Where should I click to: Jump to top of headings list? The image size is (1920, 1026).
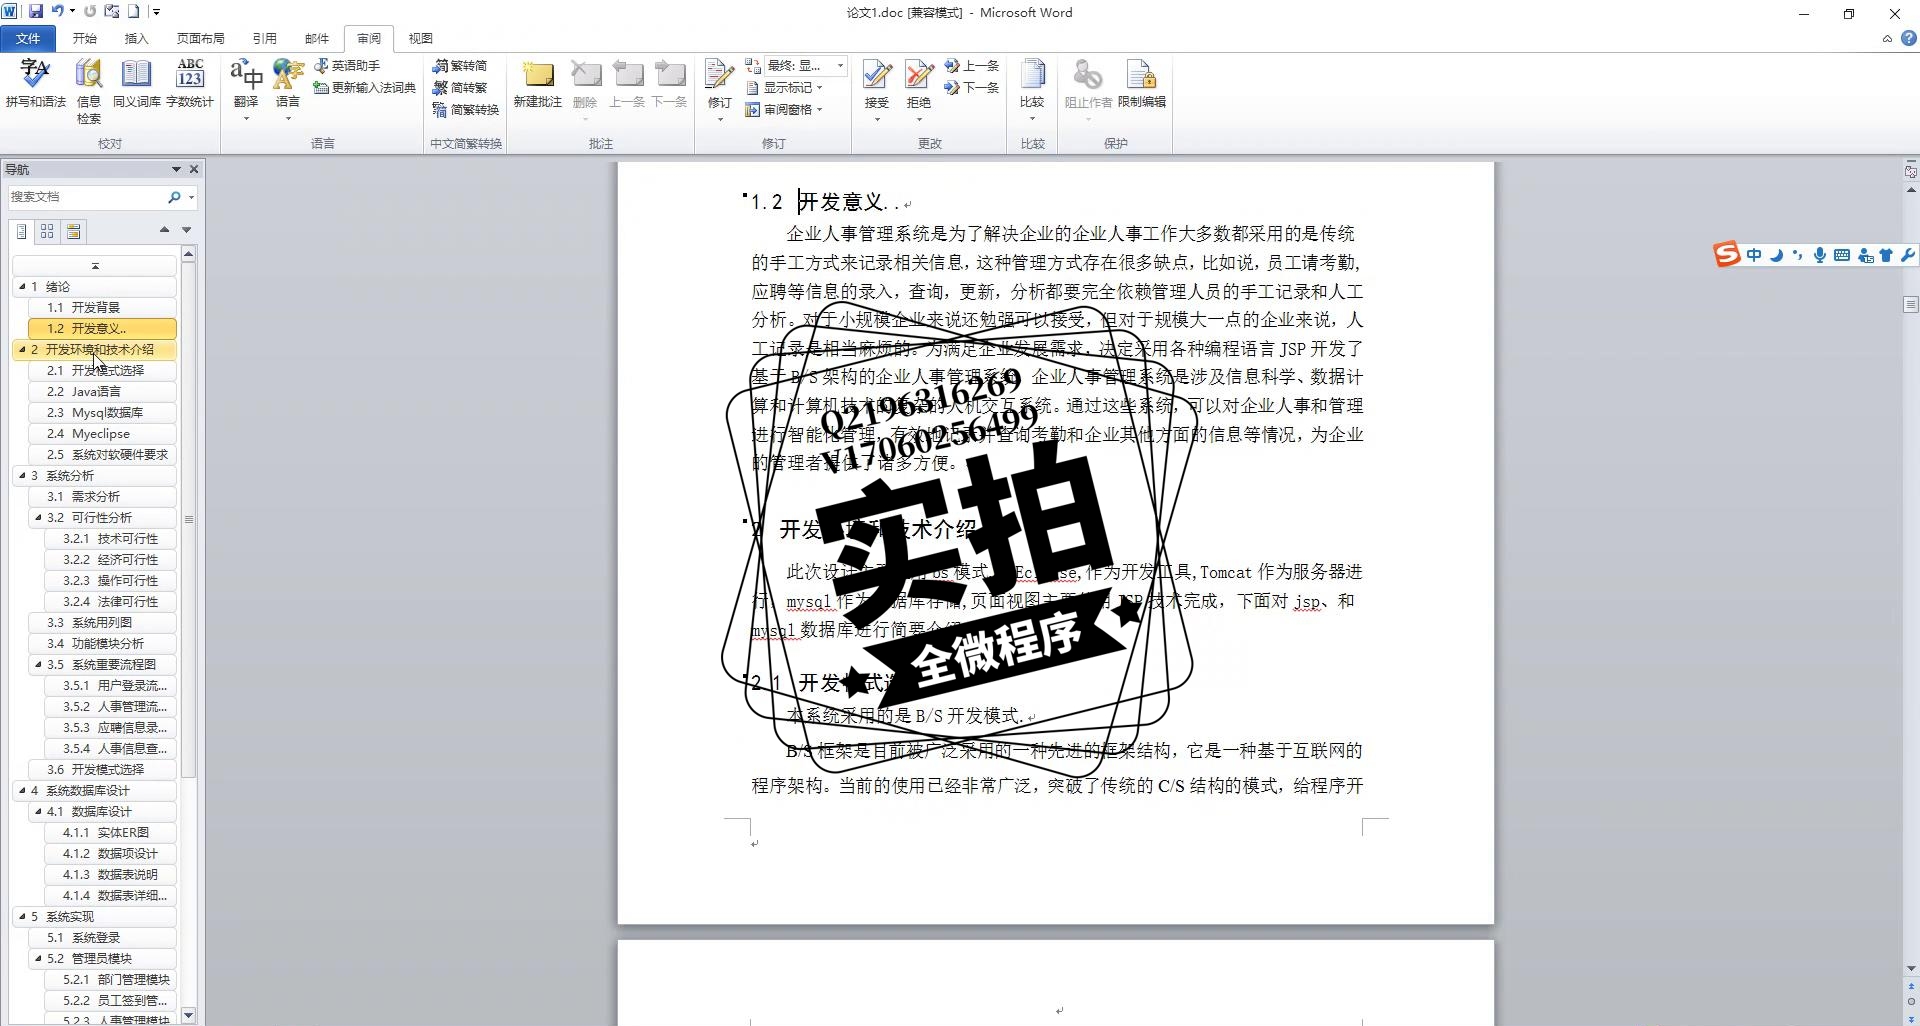click(x=95, y=266)
